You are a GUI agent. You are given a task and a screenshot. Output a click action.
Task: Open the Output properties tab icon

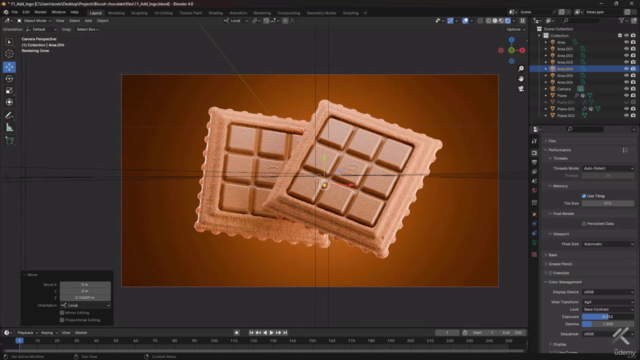tap(534, 162)
